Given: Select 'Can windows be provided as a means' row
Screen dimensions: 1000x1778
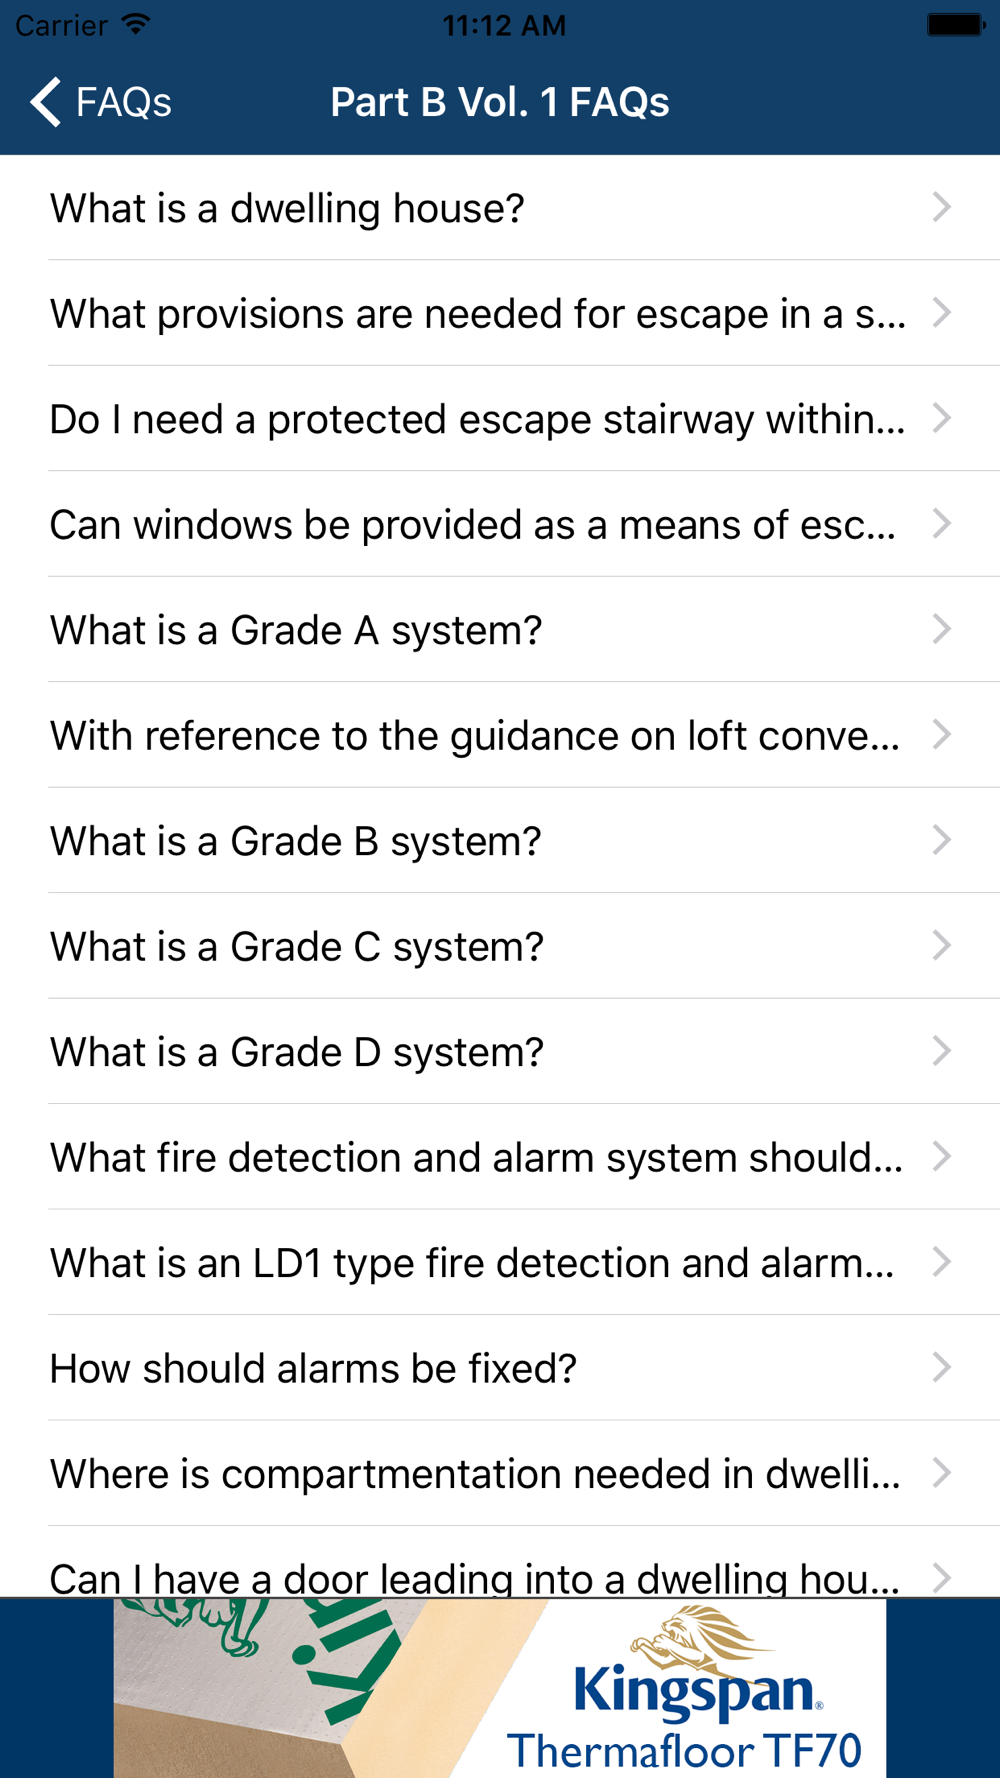Looking at the screenshot, I should [500, 524].
